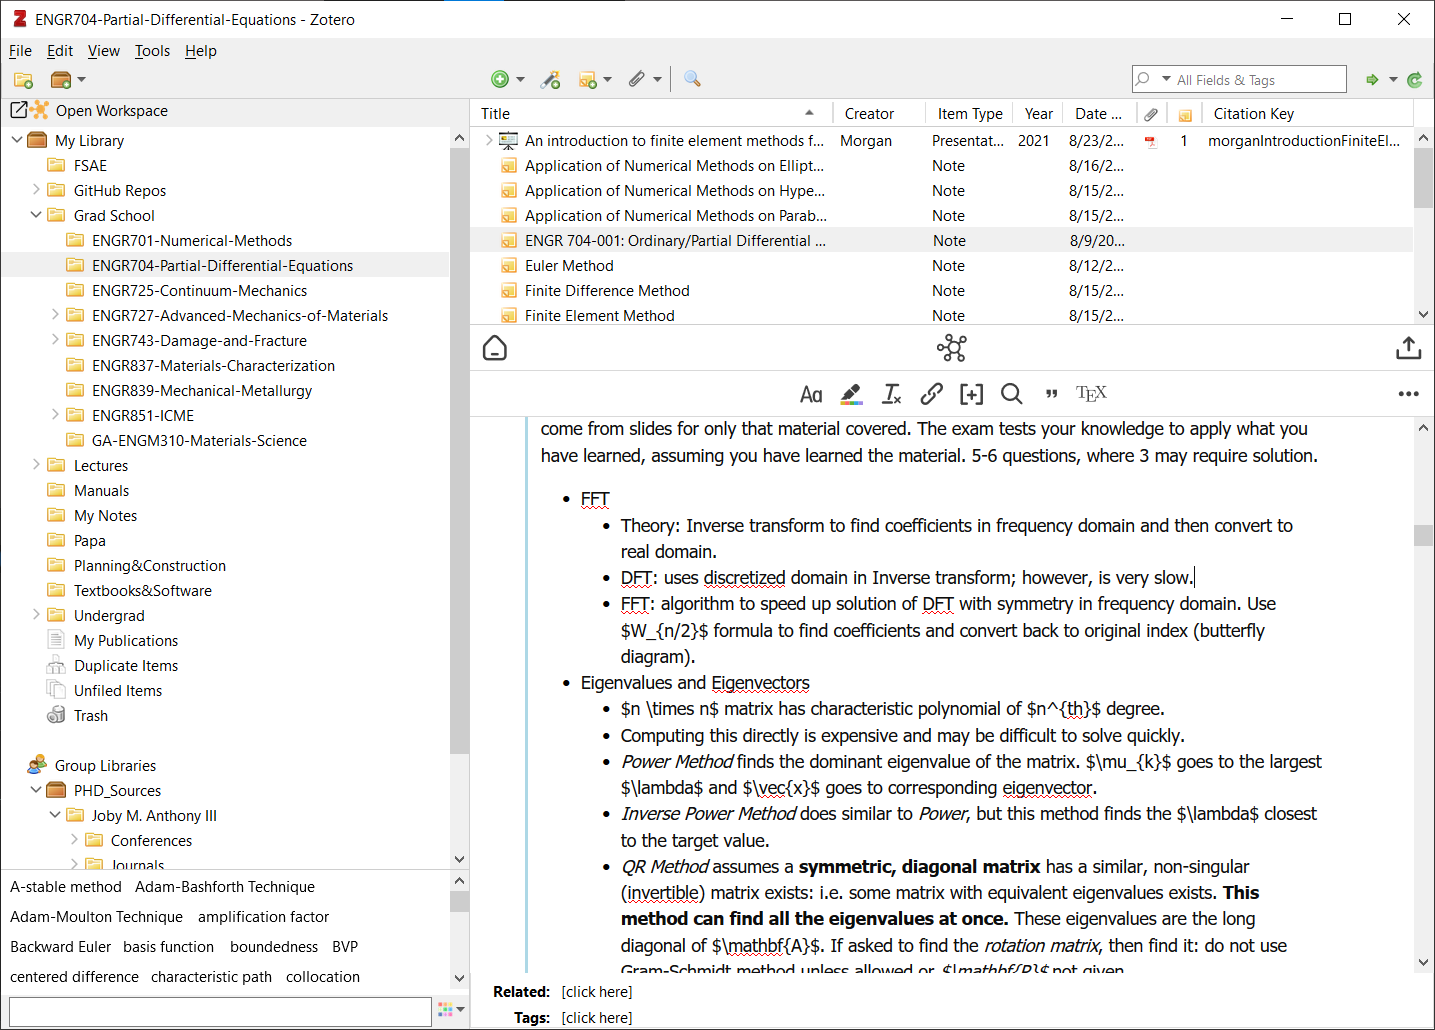1435x1030 pixels.
Task: Insert a blockquote in the note
Action: (1051, 394)
